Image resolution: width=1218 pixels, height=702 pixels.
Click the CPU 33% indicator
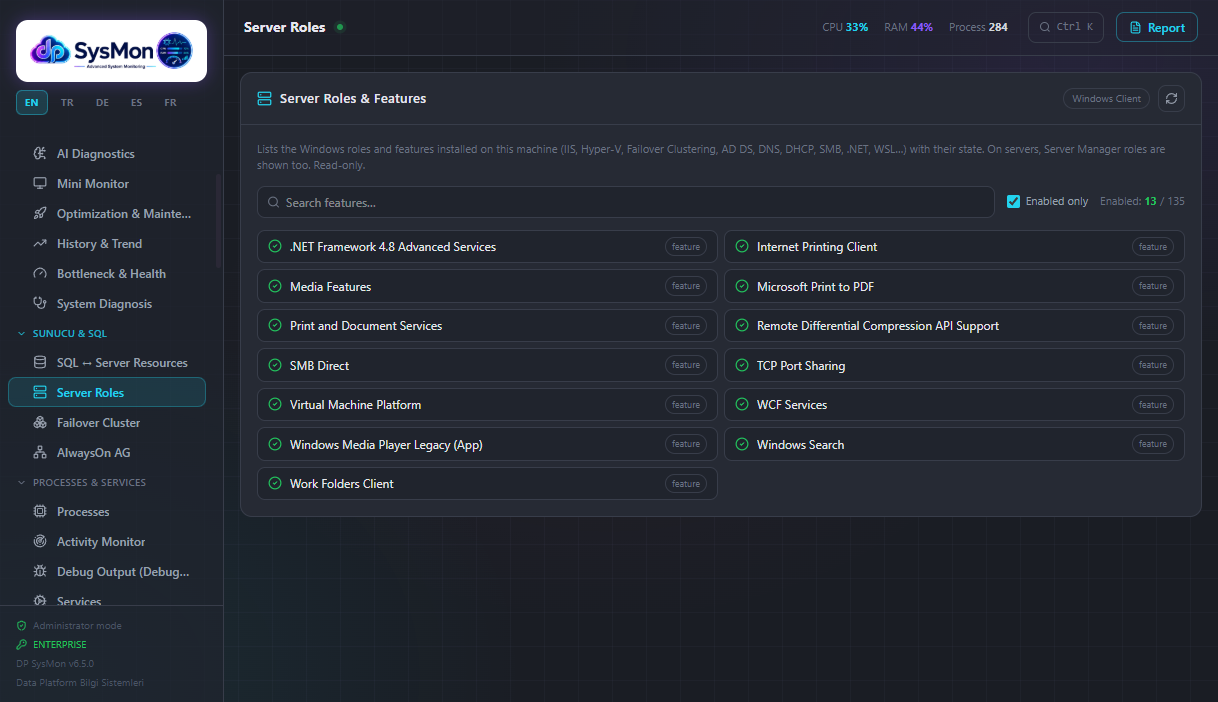(x=845, y=27)
